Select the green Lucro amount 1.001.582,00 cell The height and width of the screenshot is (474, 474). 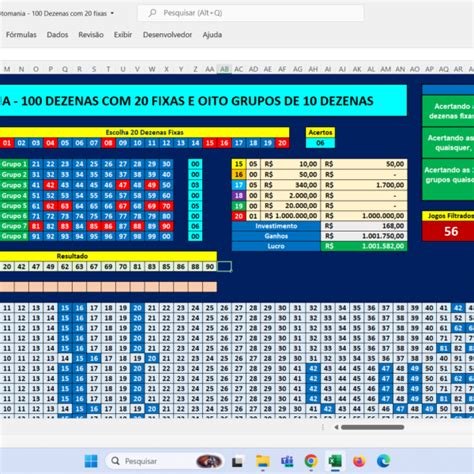364,246
